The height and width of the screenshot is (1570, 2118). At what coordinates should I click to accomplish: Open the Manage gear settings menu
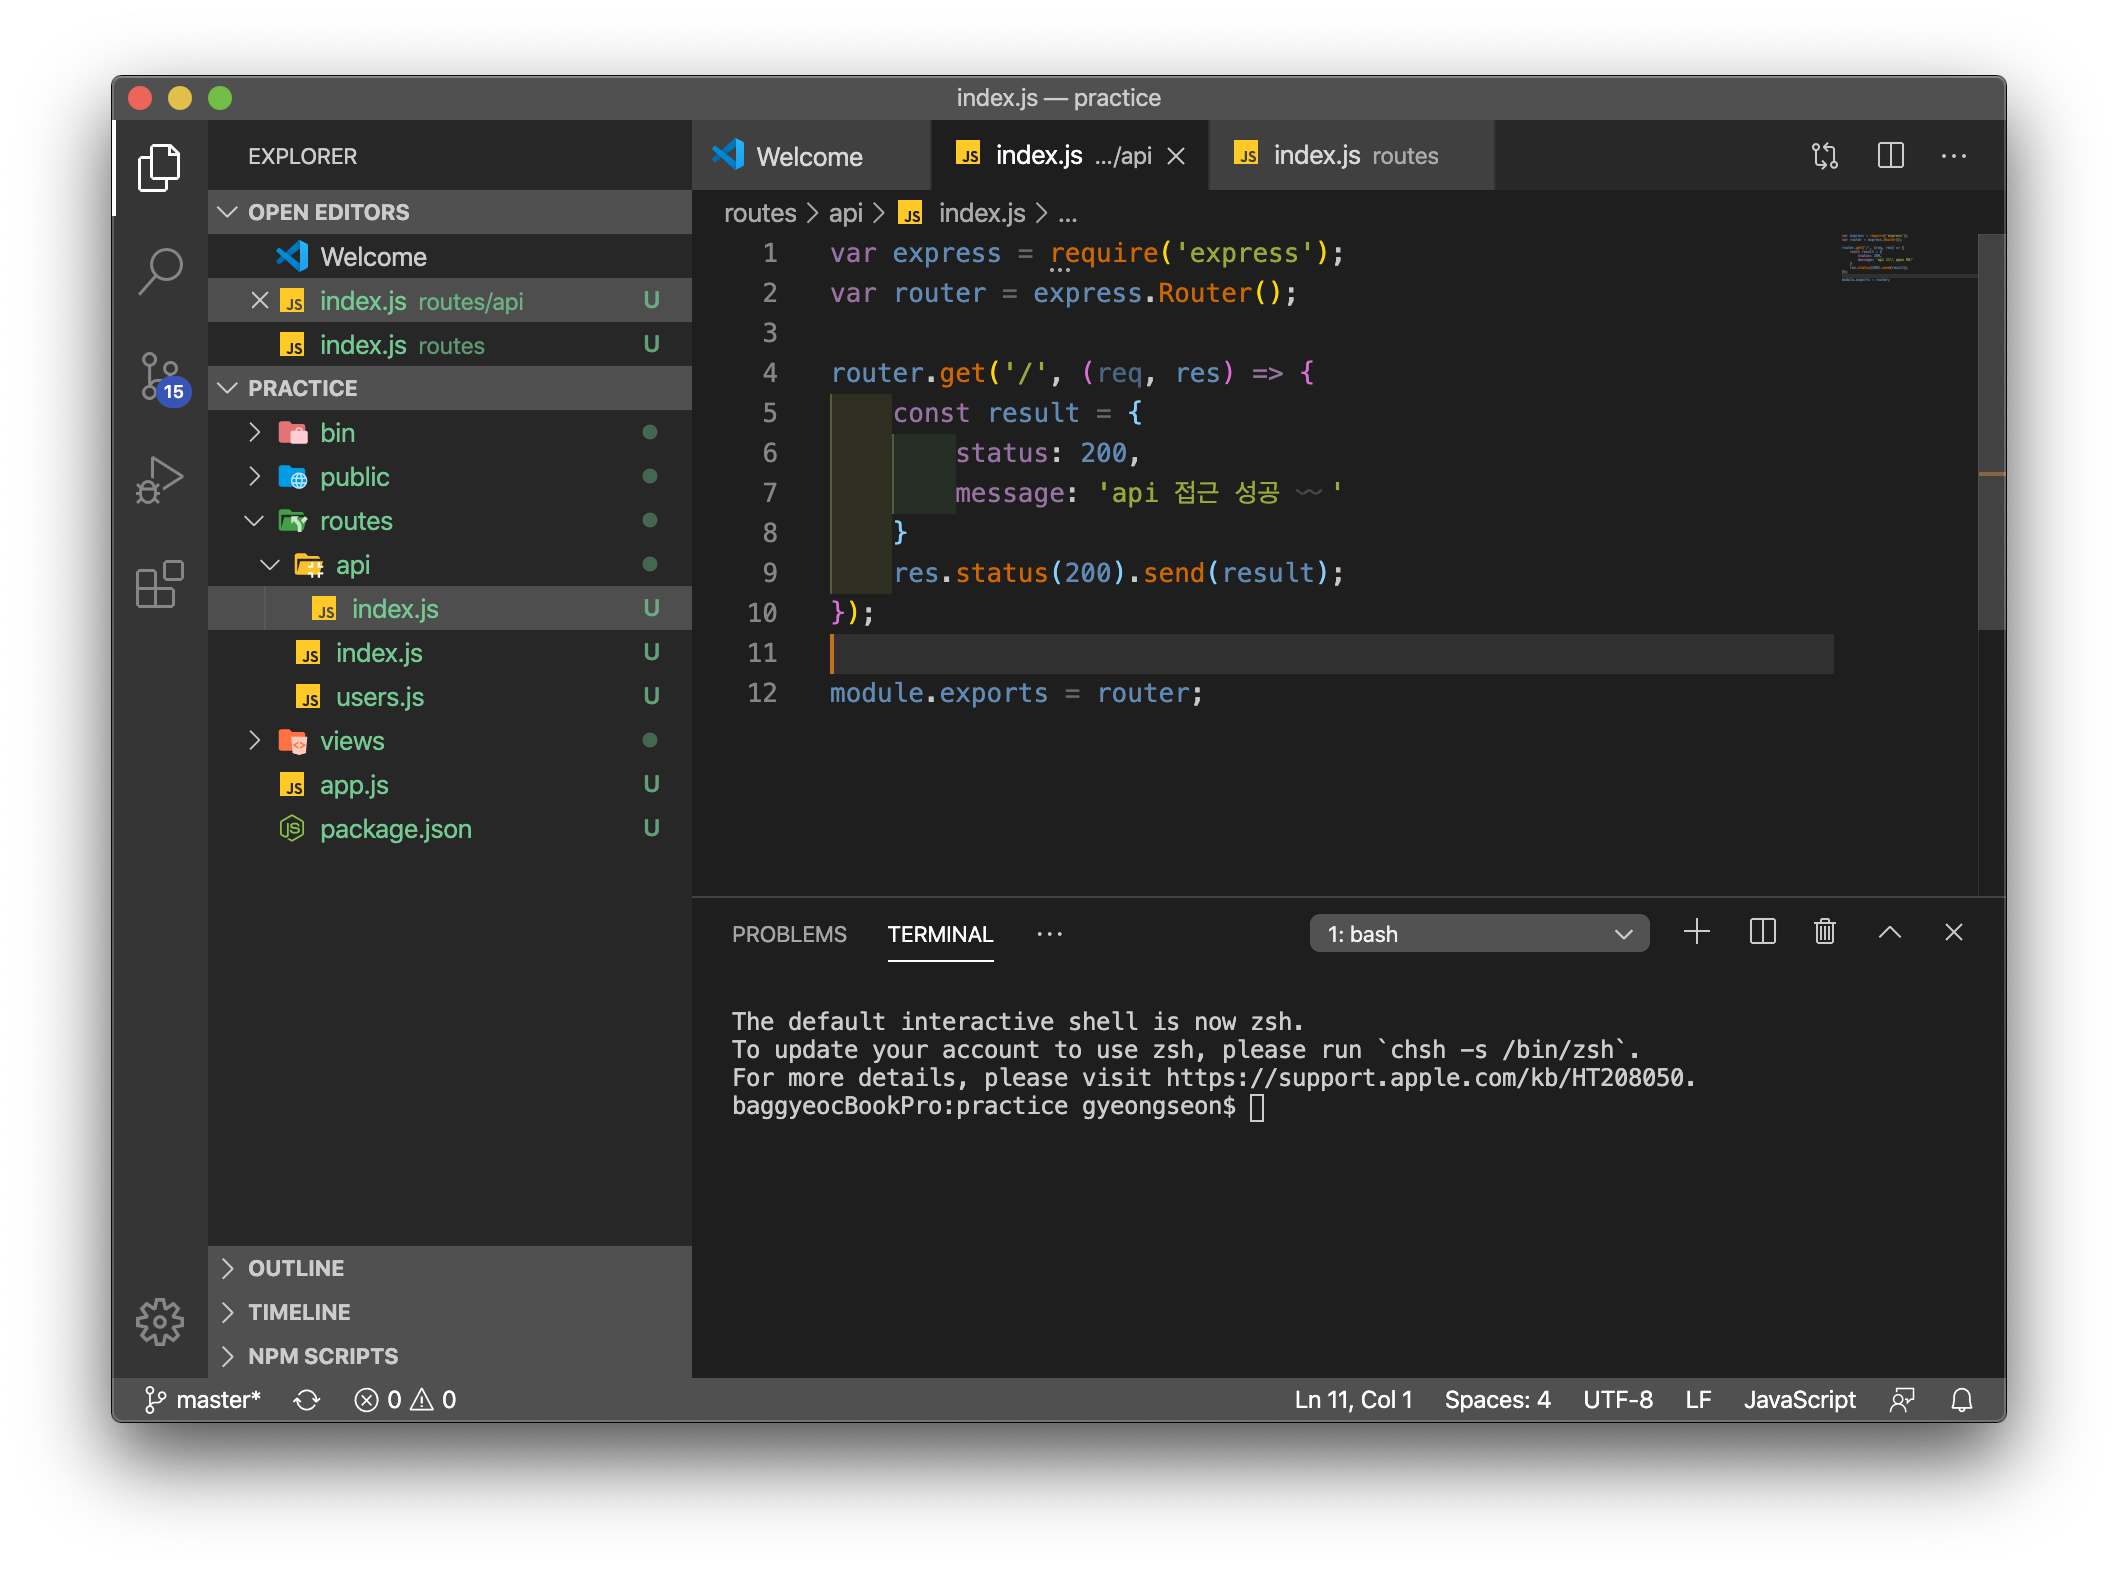(x=160, y=1322)
